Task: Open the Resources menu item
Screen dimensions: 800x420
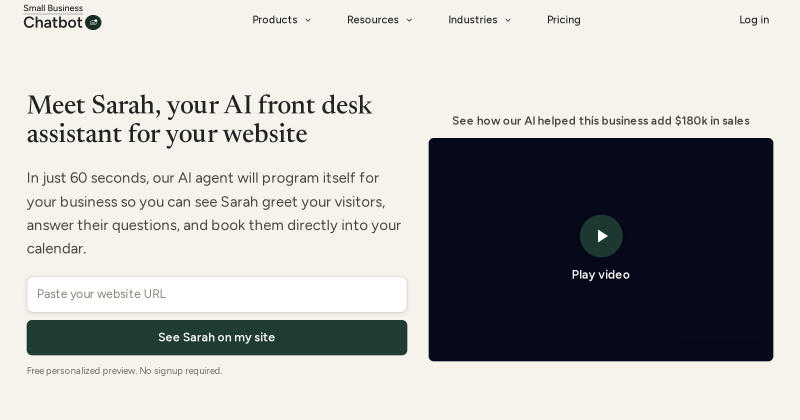Action: click(372, 20)
